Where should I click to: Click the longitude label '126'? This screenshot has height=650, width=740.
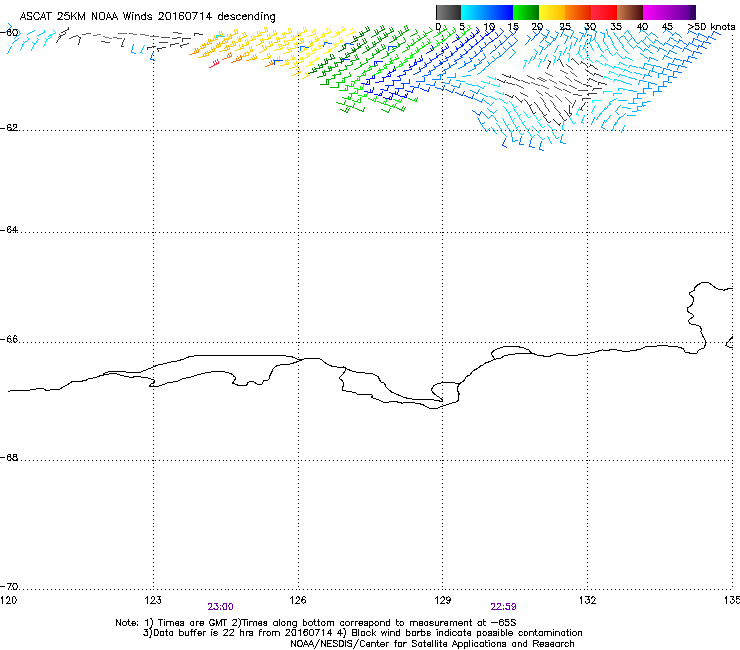(298, 600)
